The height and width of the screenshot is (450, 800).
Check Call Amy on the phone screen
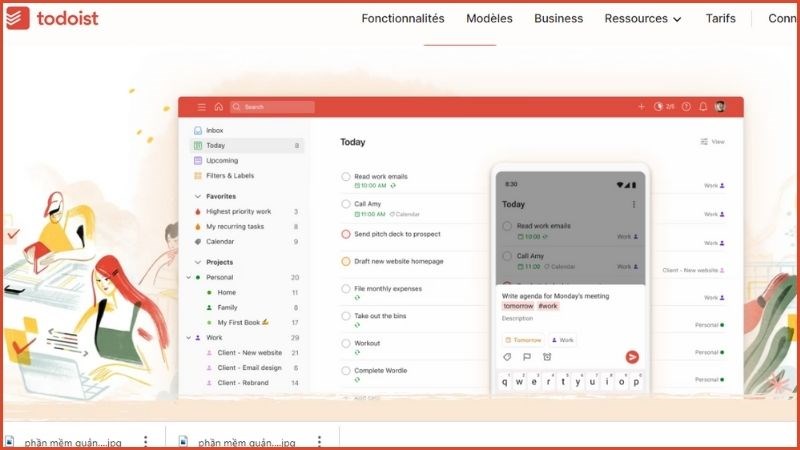click(x=507, y=256)
